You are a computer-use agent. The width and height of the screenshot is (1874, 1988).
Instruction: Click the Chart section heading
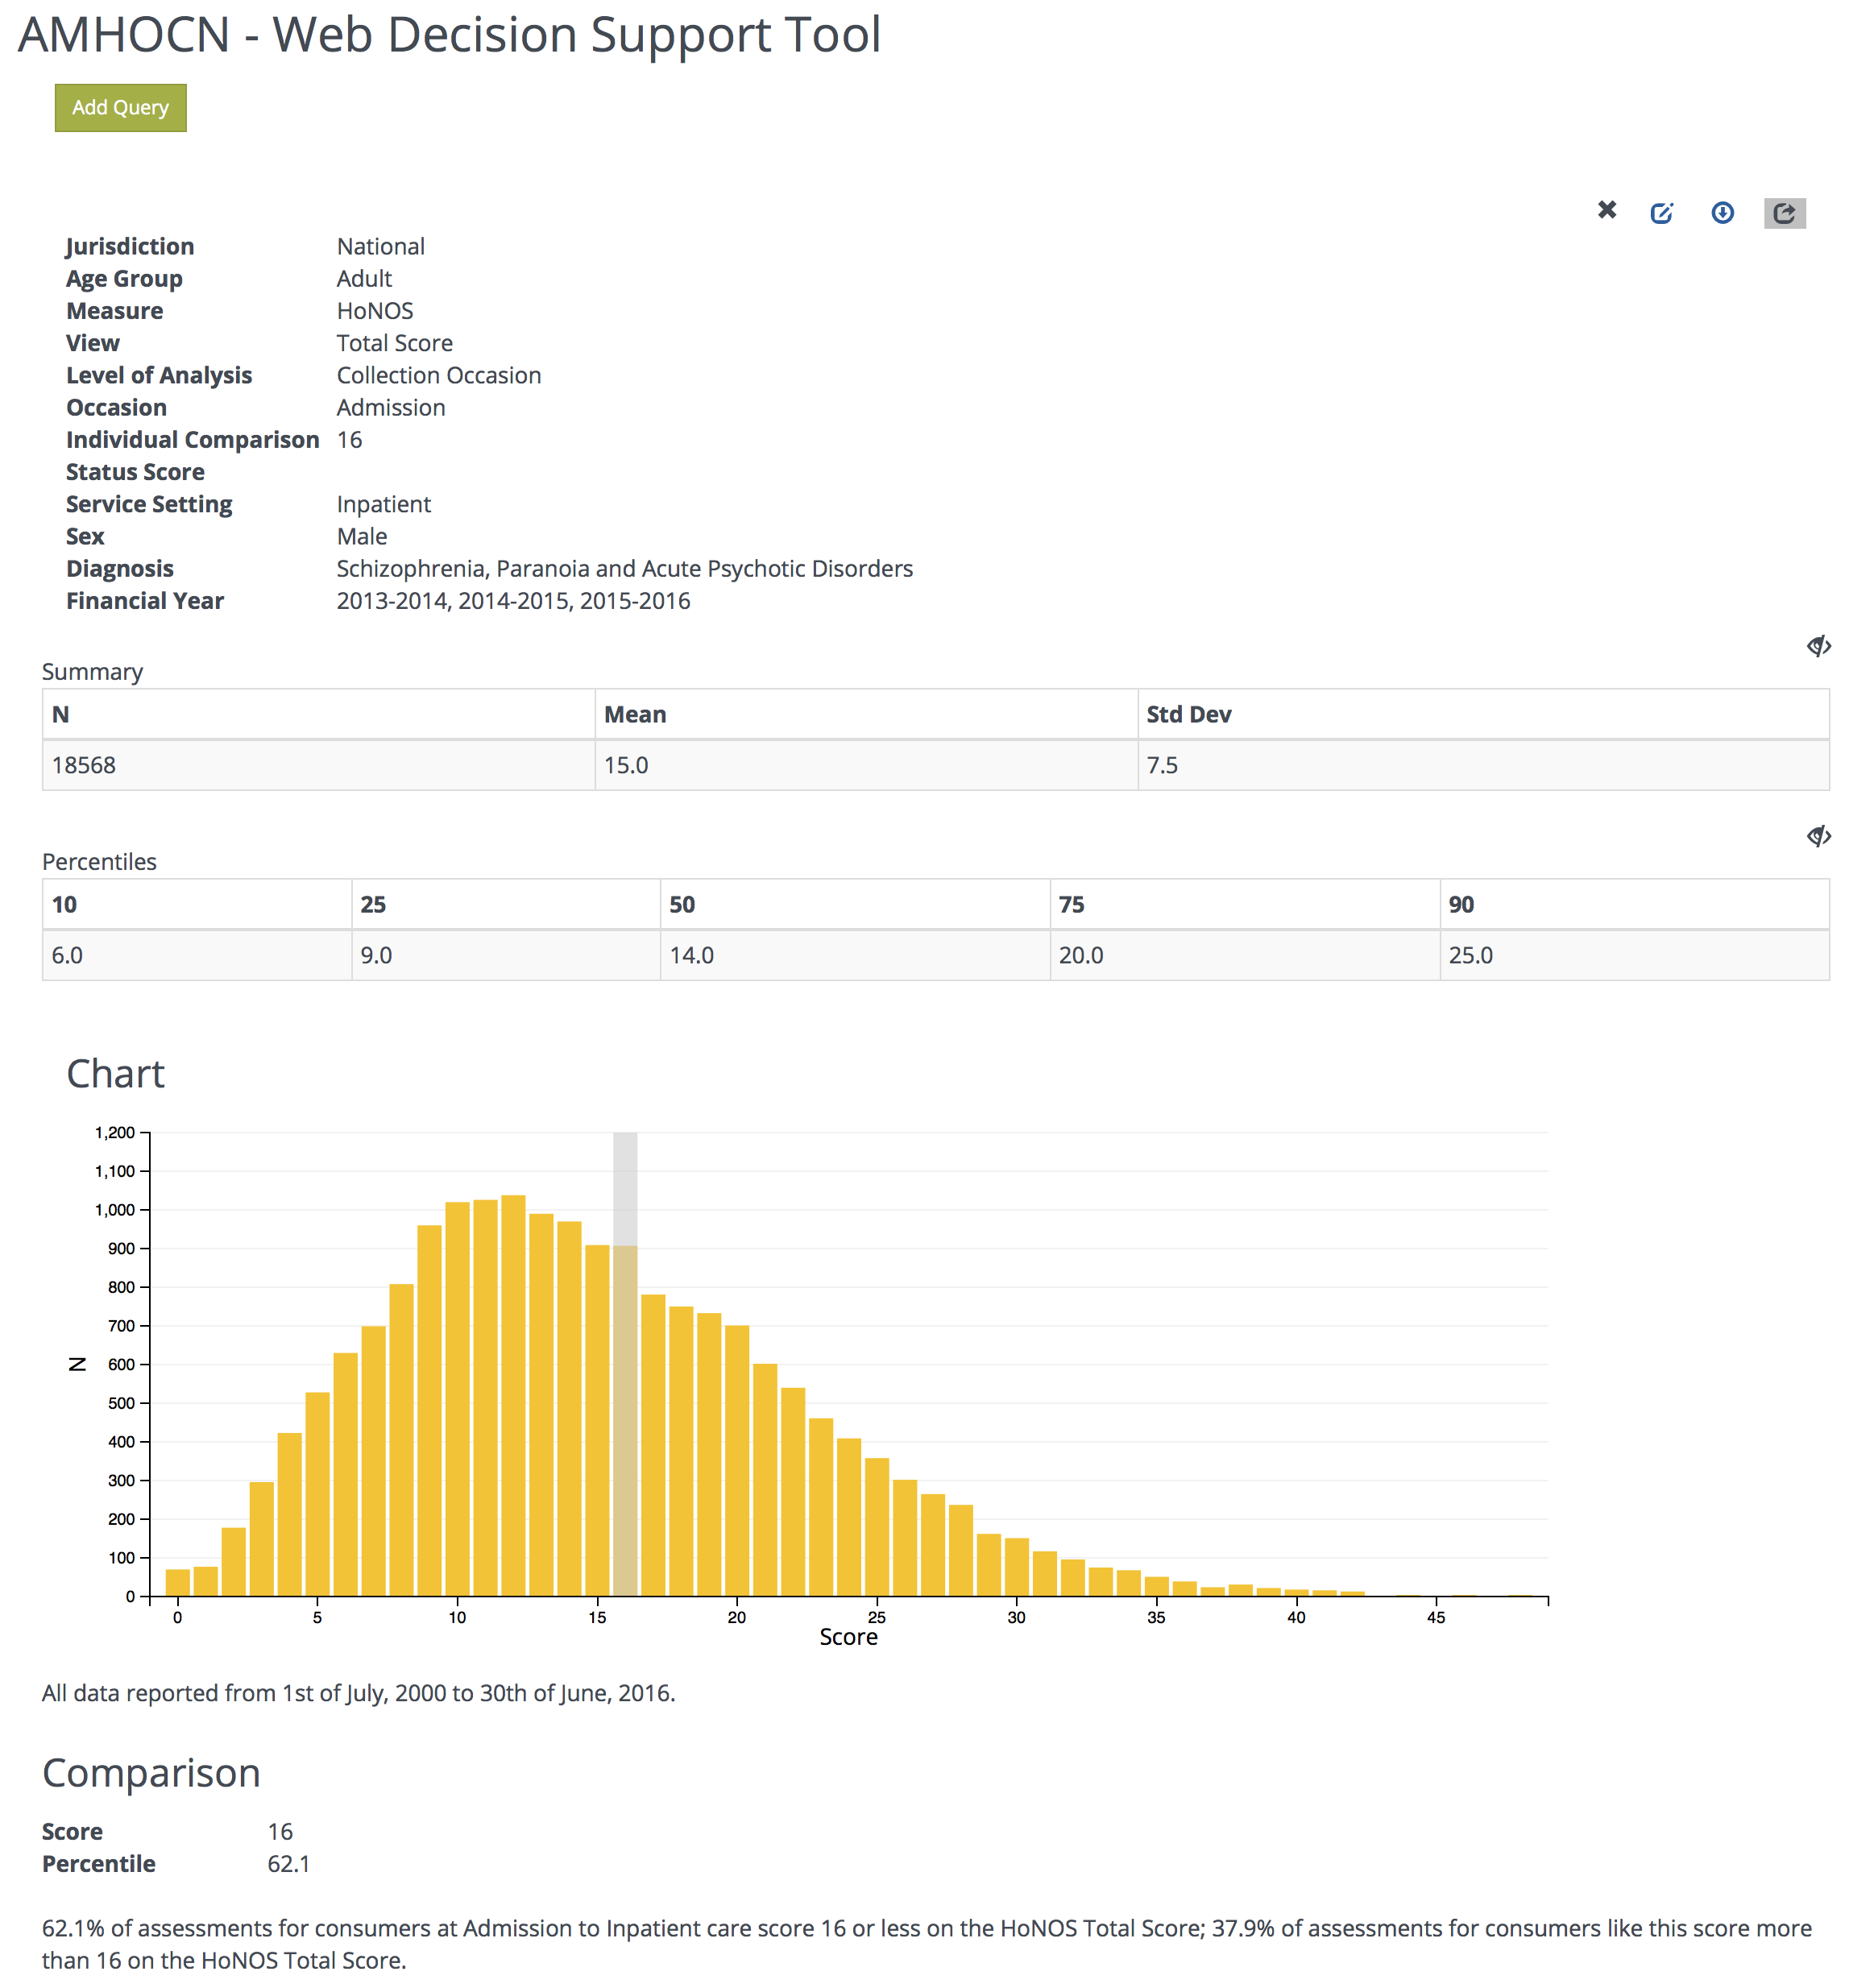point(116,1074)
